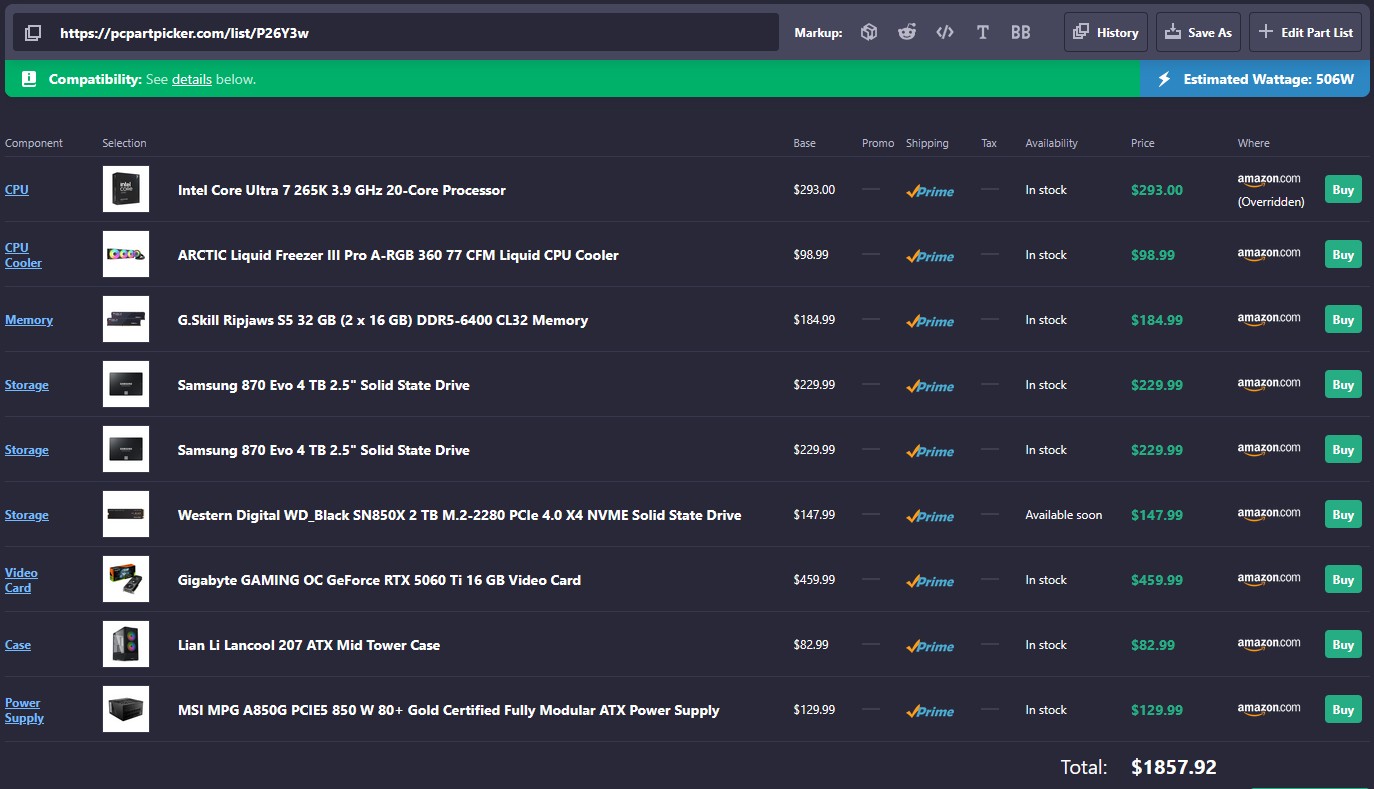This screenshot has width=1374, height=789.
Task: Select the PCPartPicker markup icon
Action: pyautogui.click(x=869, y=32)
